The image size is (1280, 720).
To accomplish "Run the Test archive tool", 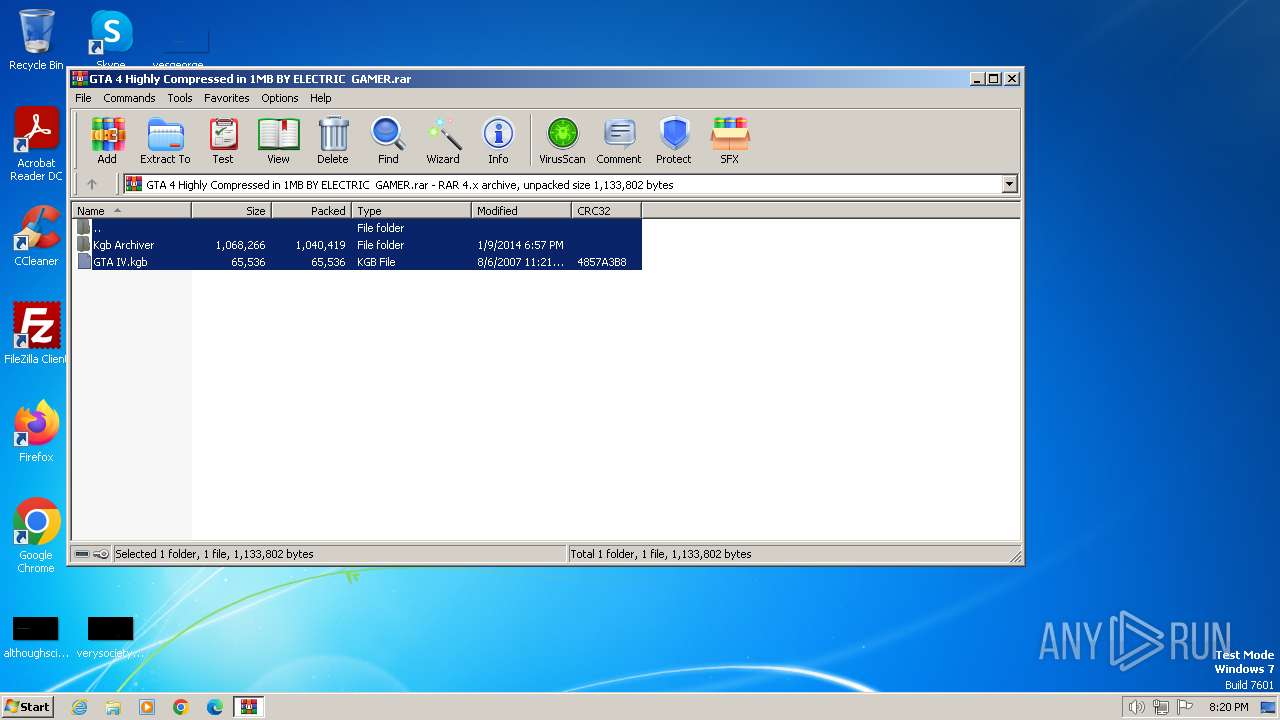I will (x=223, y=140).
